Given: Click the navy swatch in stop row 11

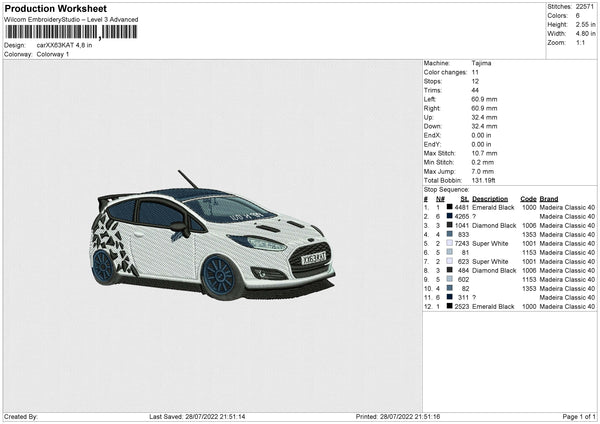Looking at the screenshot, I should (449, 297).
